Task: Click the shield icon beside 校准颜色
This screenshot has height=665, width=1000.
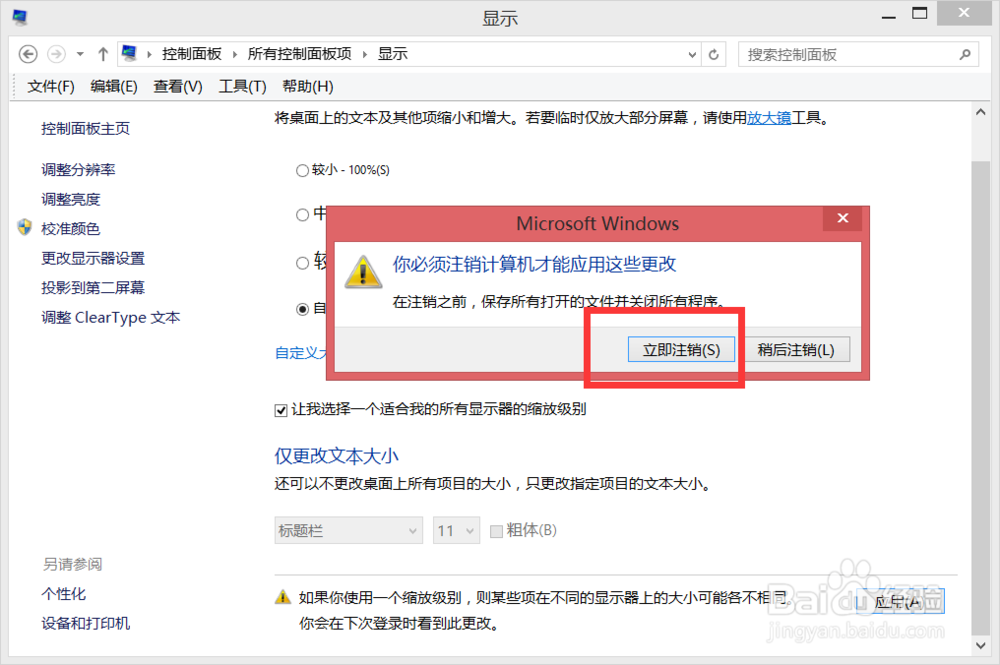Action: [x=24, y=228]
